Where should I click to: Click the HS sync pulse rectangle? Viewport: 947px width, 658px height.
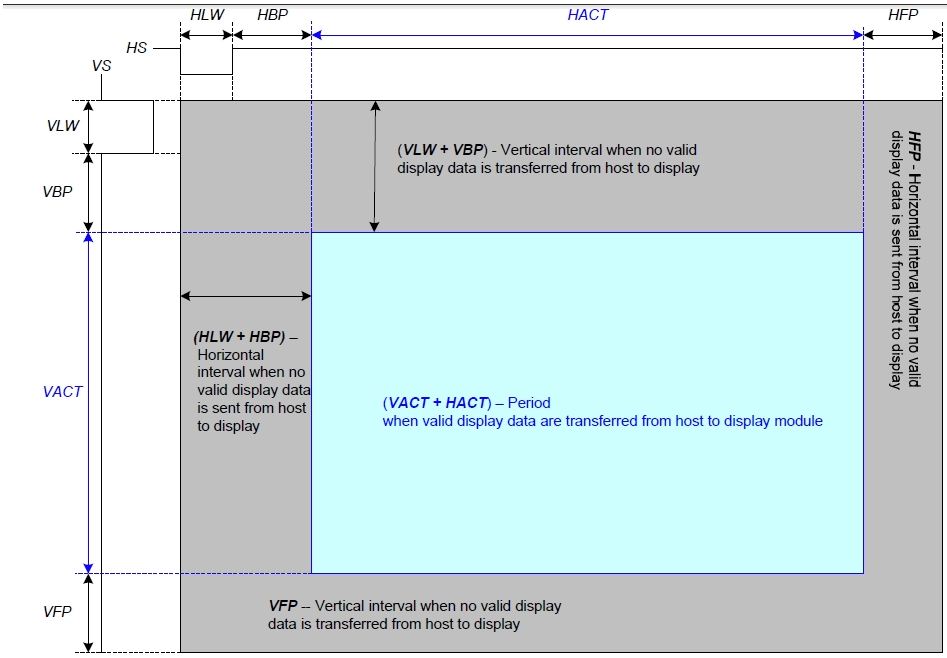point(206,61)
